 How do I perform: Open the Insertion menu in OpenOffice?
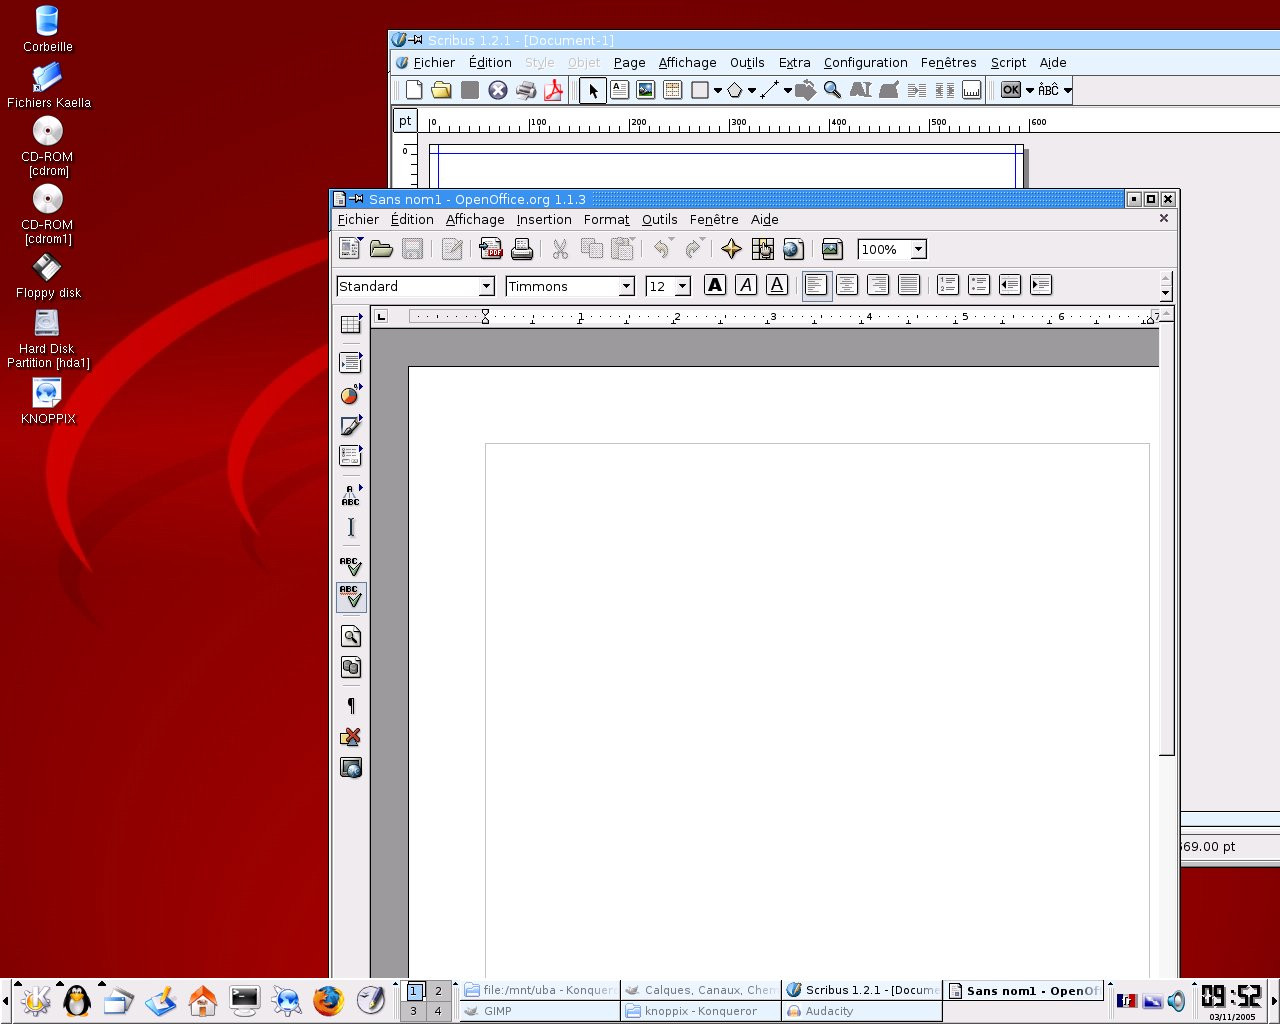coord(544,219)
